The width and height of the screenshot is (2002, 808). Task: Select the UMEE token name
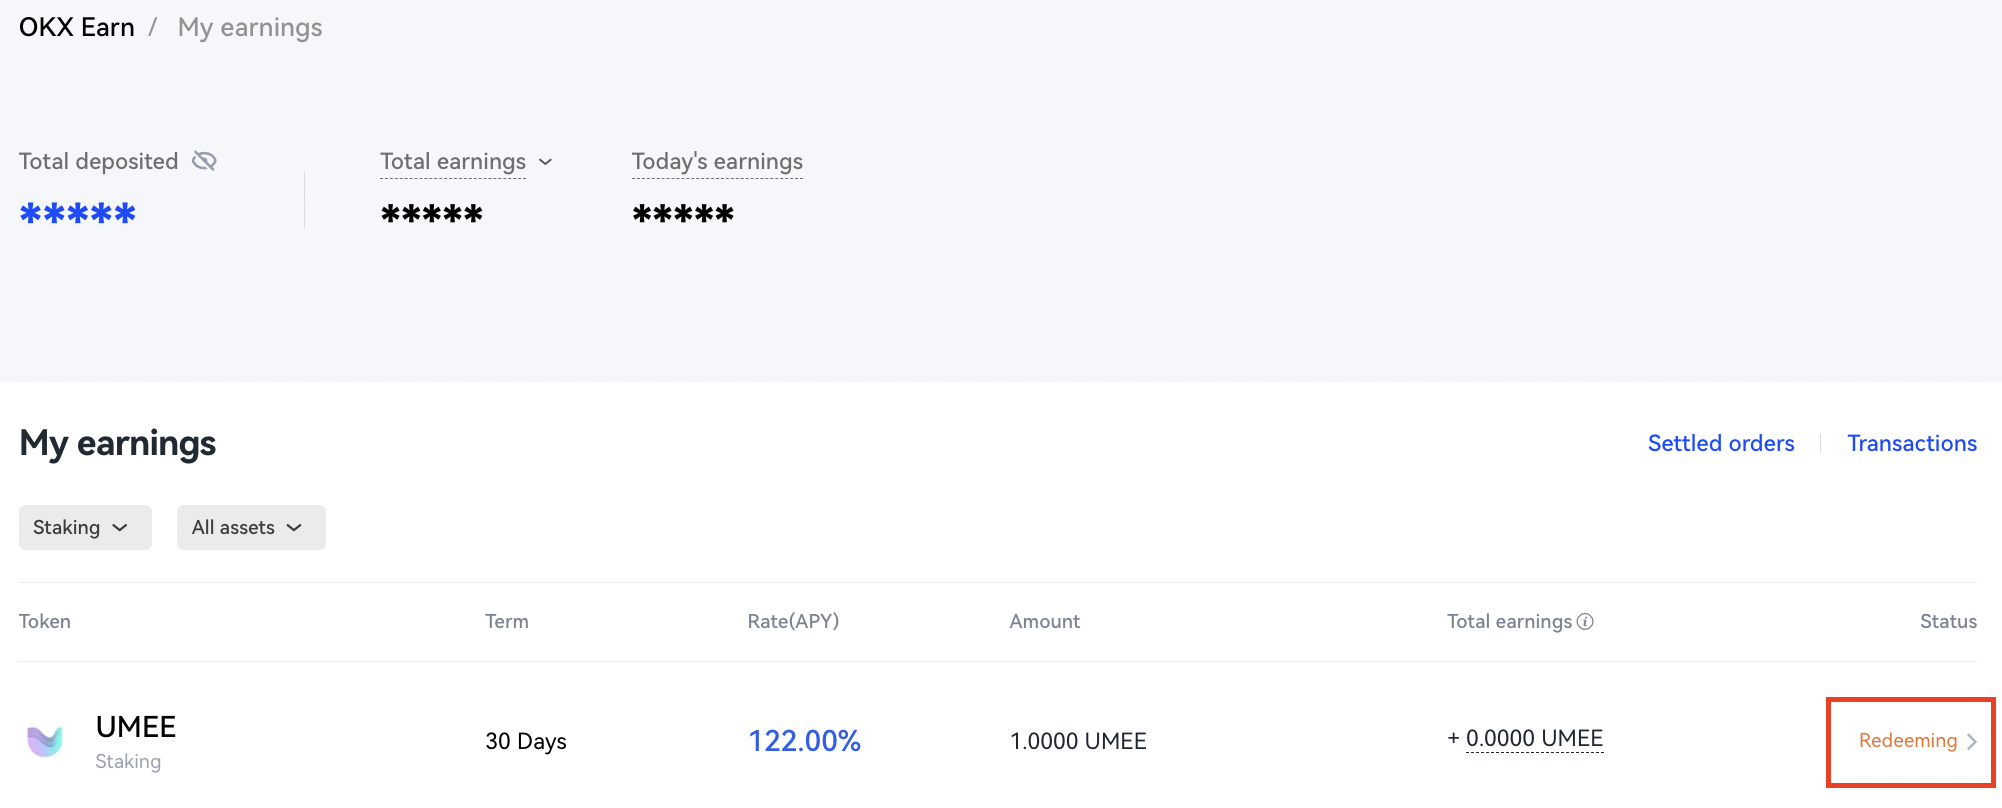point(136,727)
